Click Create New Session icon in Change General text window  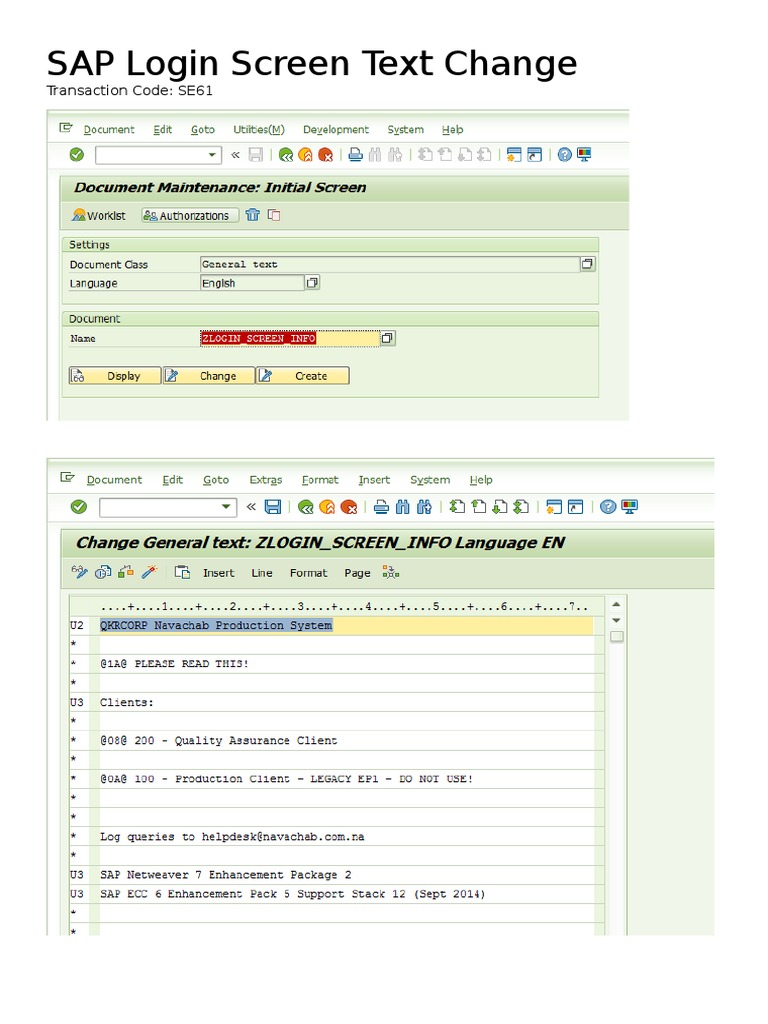(554, 507)
